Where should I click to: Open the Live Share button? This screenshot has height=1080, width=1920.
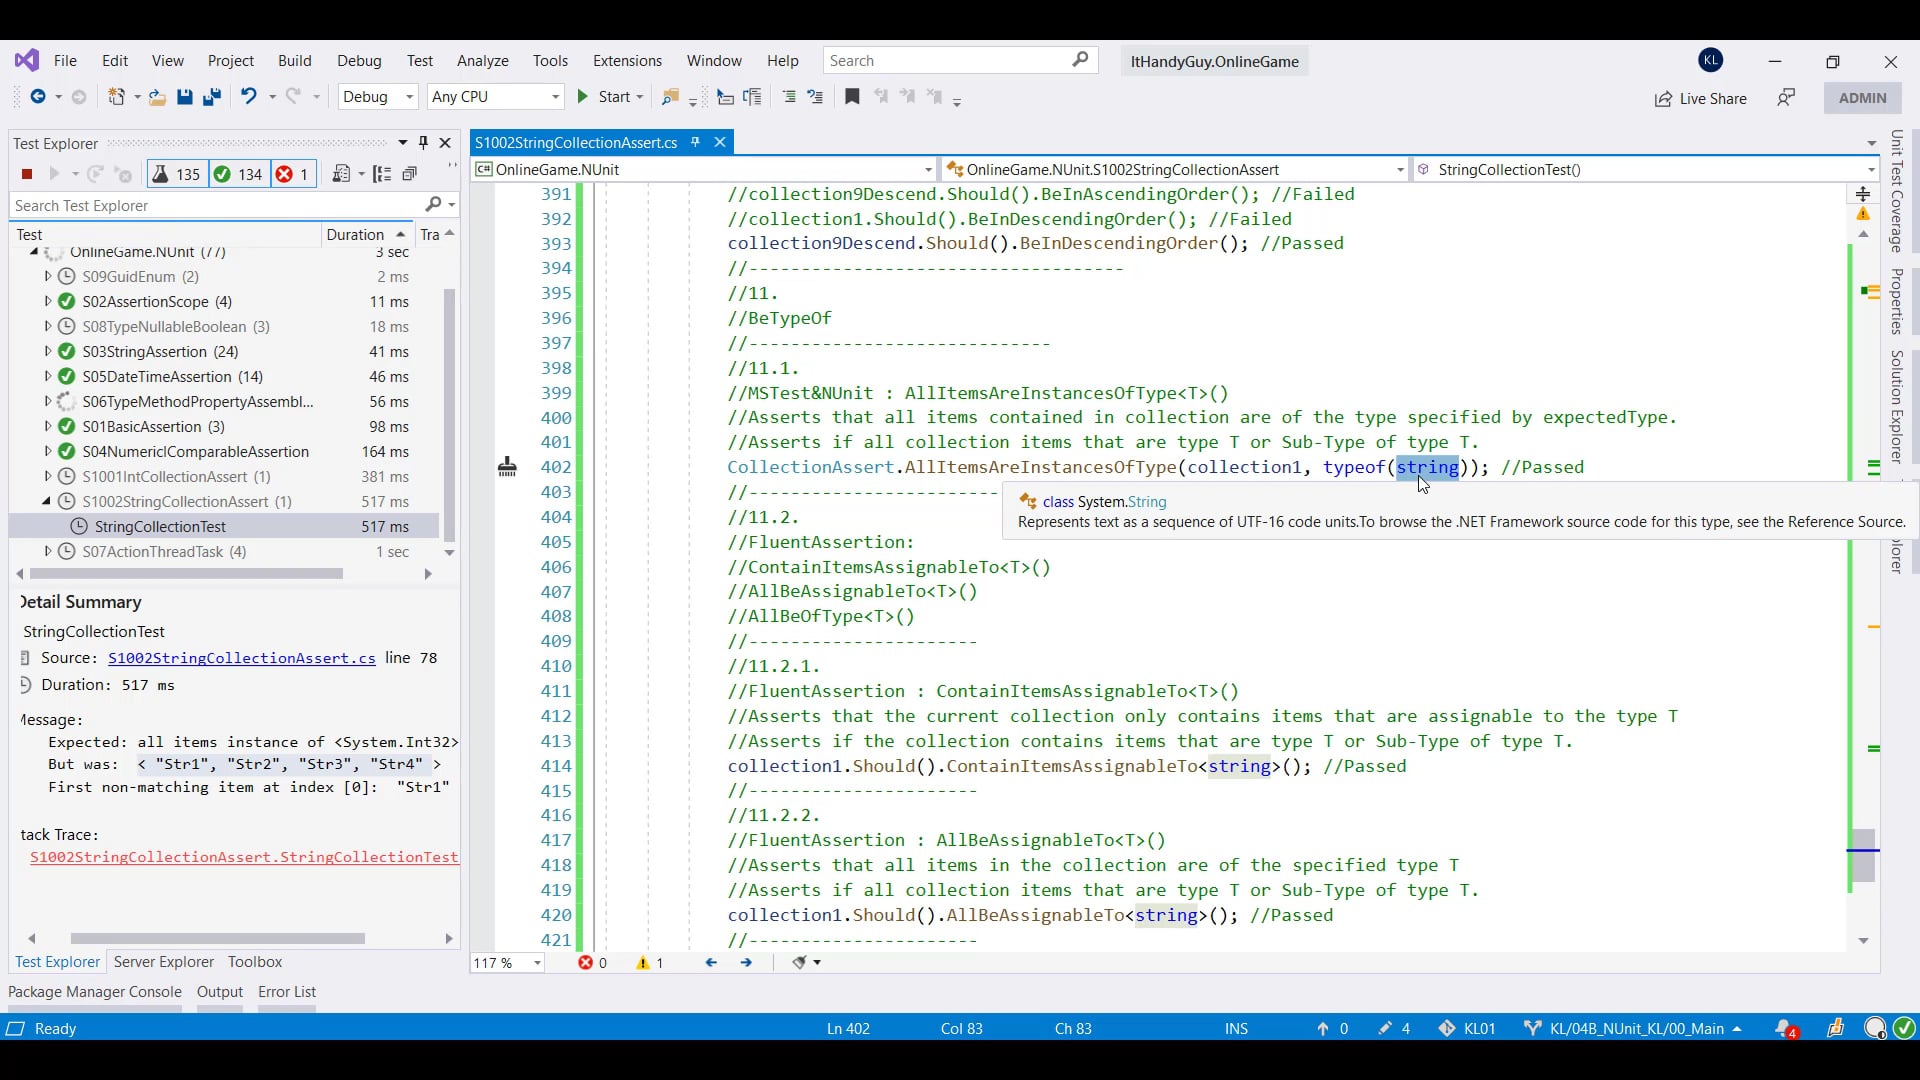(1700, 98)
